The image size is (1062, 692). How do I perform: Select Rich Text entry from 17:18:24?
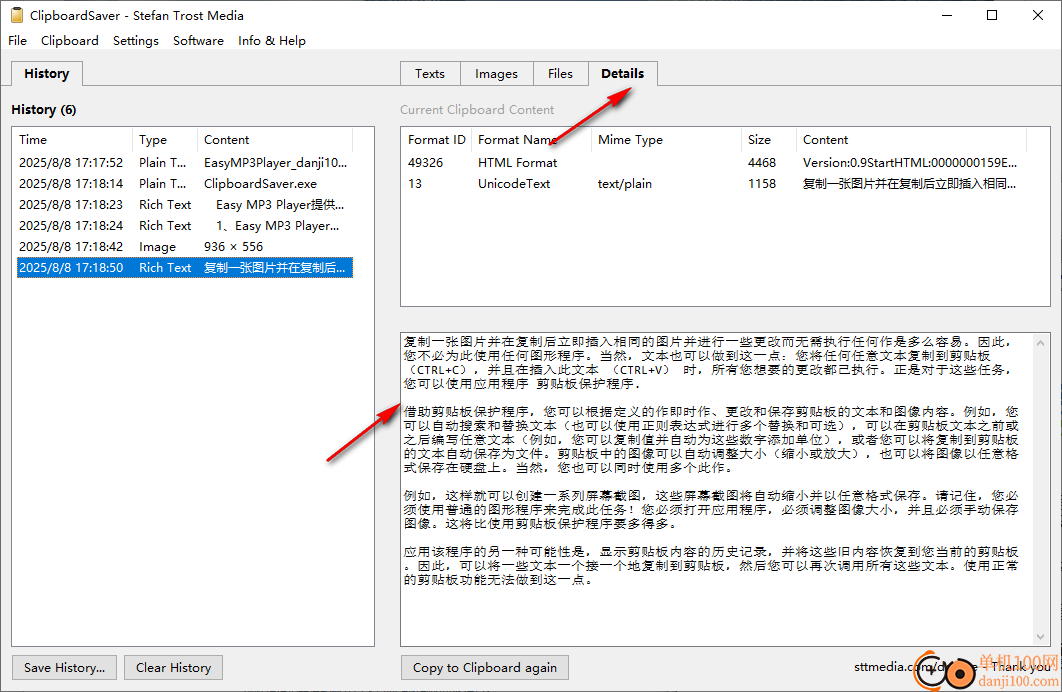pyautogui.click(x=184, y=225)
